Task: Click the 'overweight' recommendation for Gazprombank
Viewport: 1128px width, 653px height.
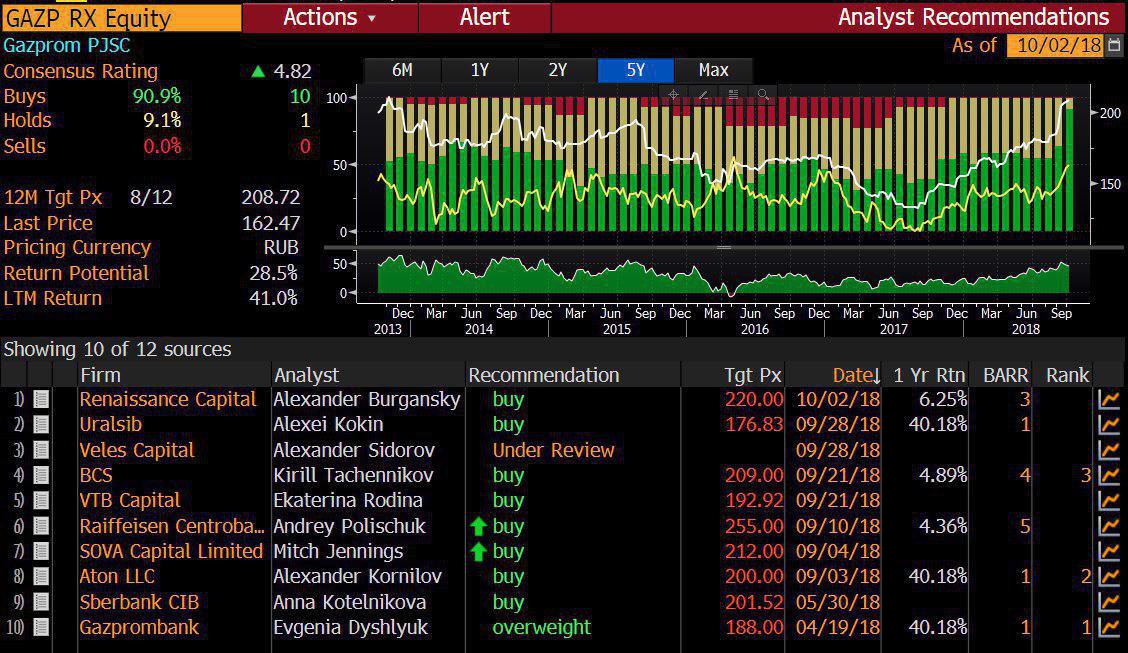Action: tap(541, 628)
